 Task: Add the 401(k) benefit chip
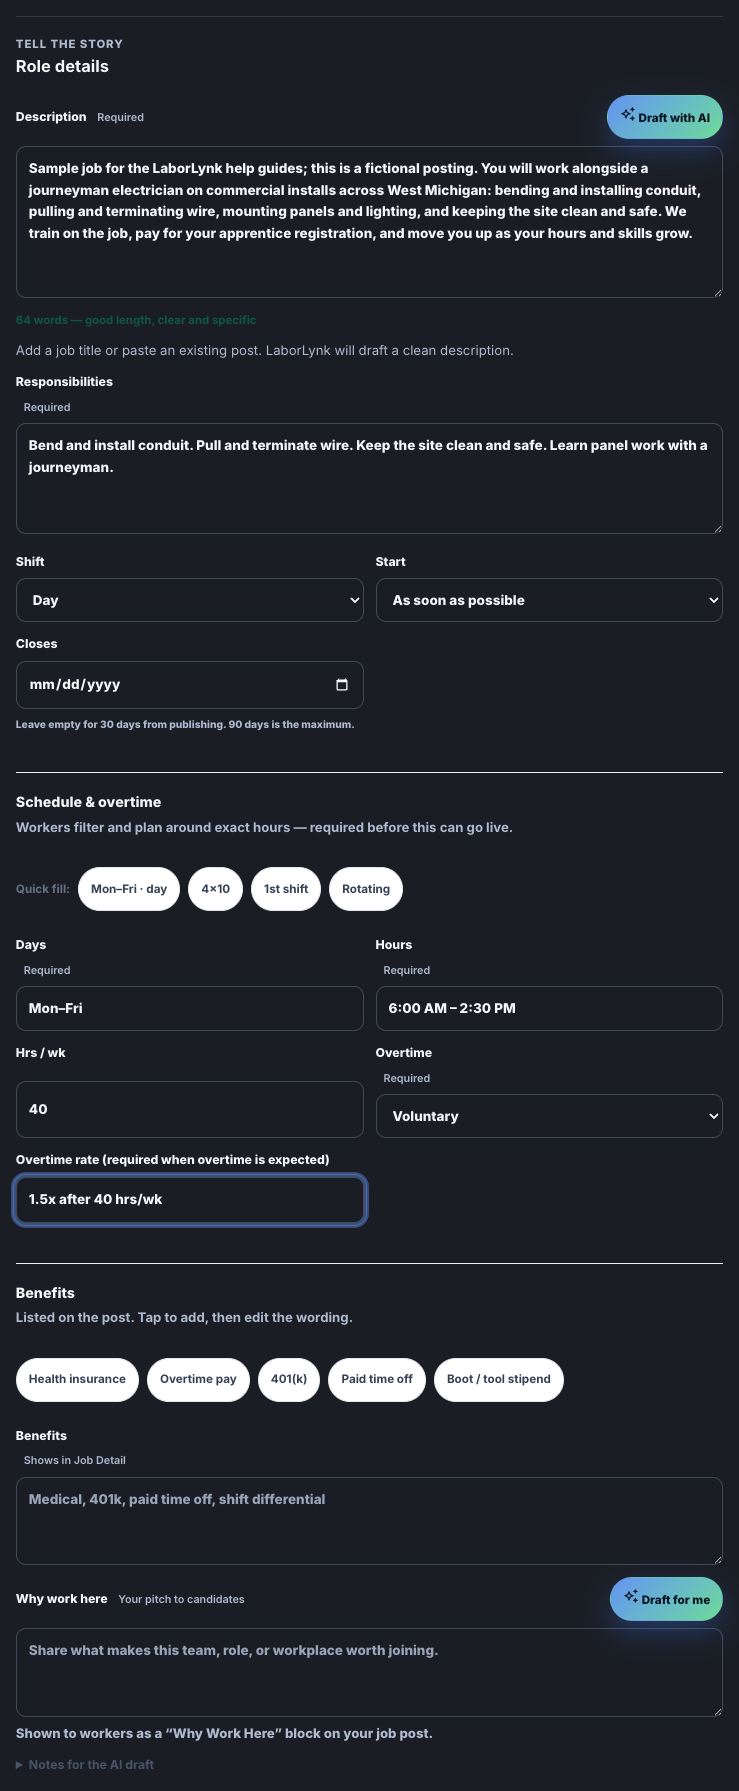coord(289,1379)
